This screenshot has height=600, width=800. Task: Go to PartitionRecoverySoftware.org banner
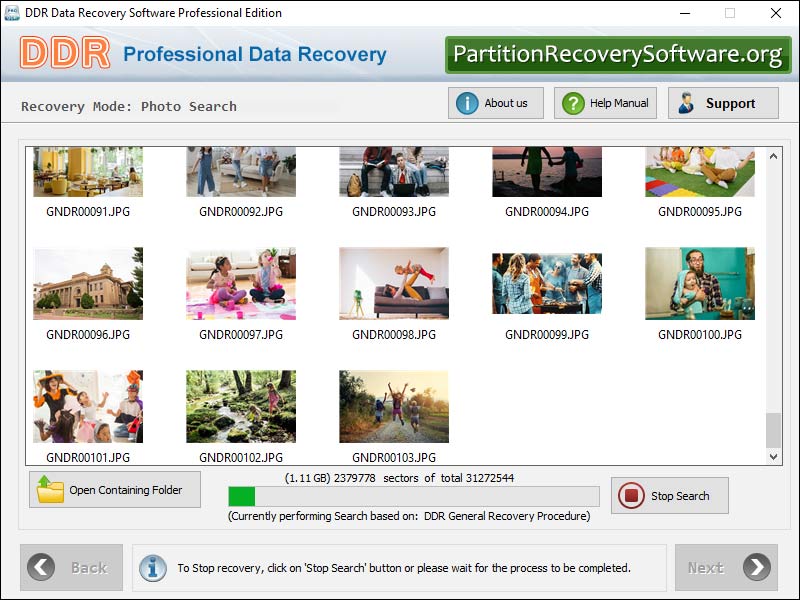click(618, 55)
